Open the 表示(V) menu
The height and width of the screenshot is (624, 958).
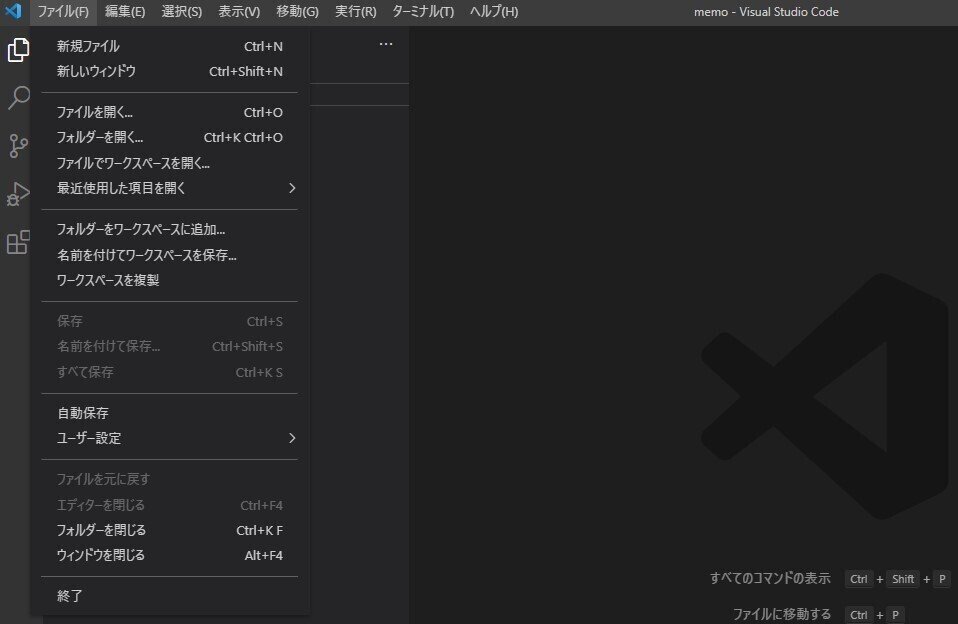(239, 12)
